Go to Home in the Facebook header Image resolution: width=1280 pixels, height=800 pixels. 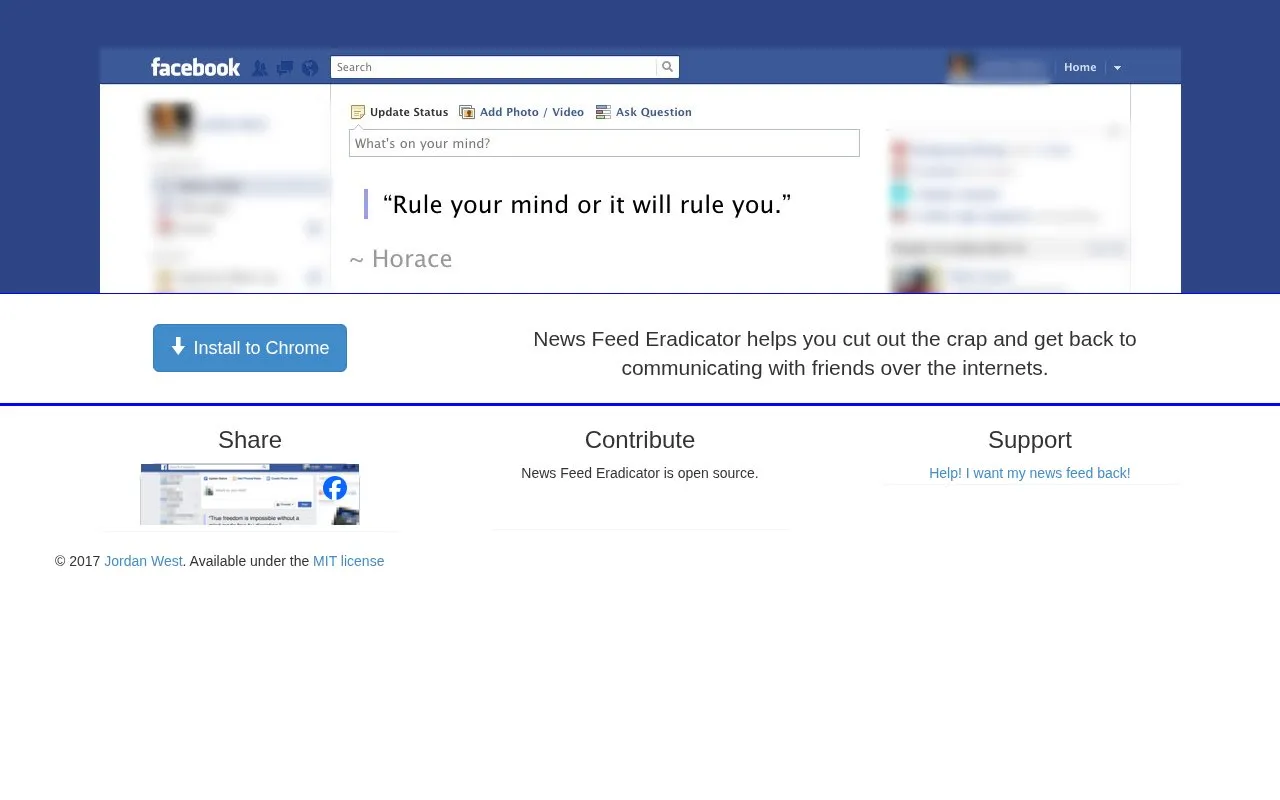[x=1080, y=67]
